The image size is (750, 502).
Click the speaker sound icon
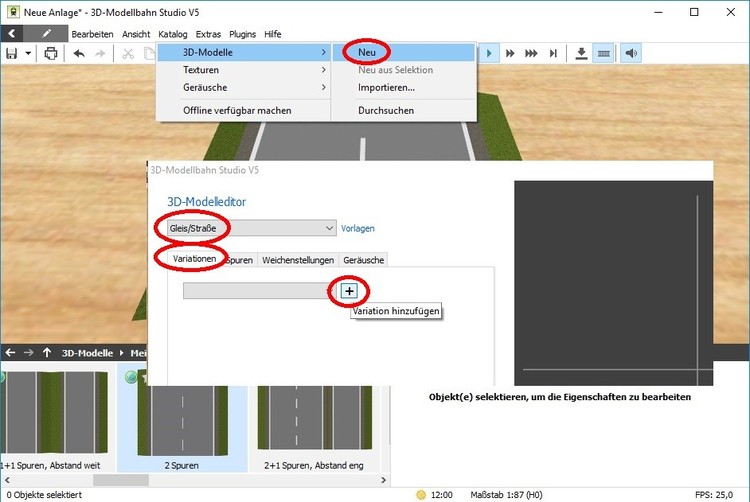pyautogui.click(x=631, y=53)
